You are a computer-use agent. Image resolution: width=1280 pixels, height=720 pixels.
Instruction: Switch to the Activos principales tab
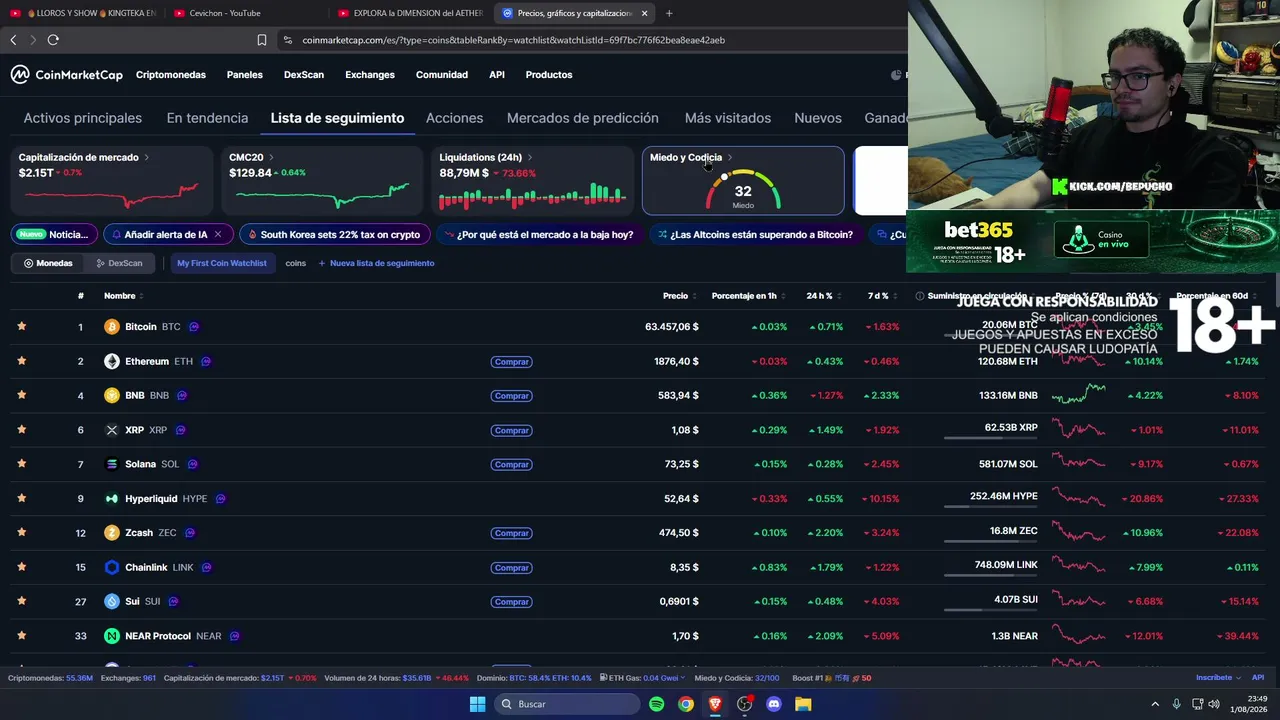pos(83,118)
